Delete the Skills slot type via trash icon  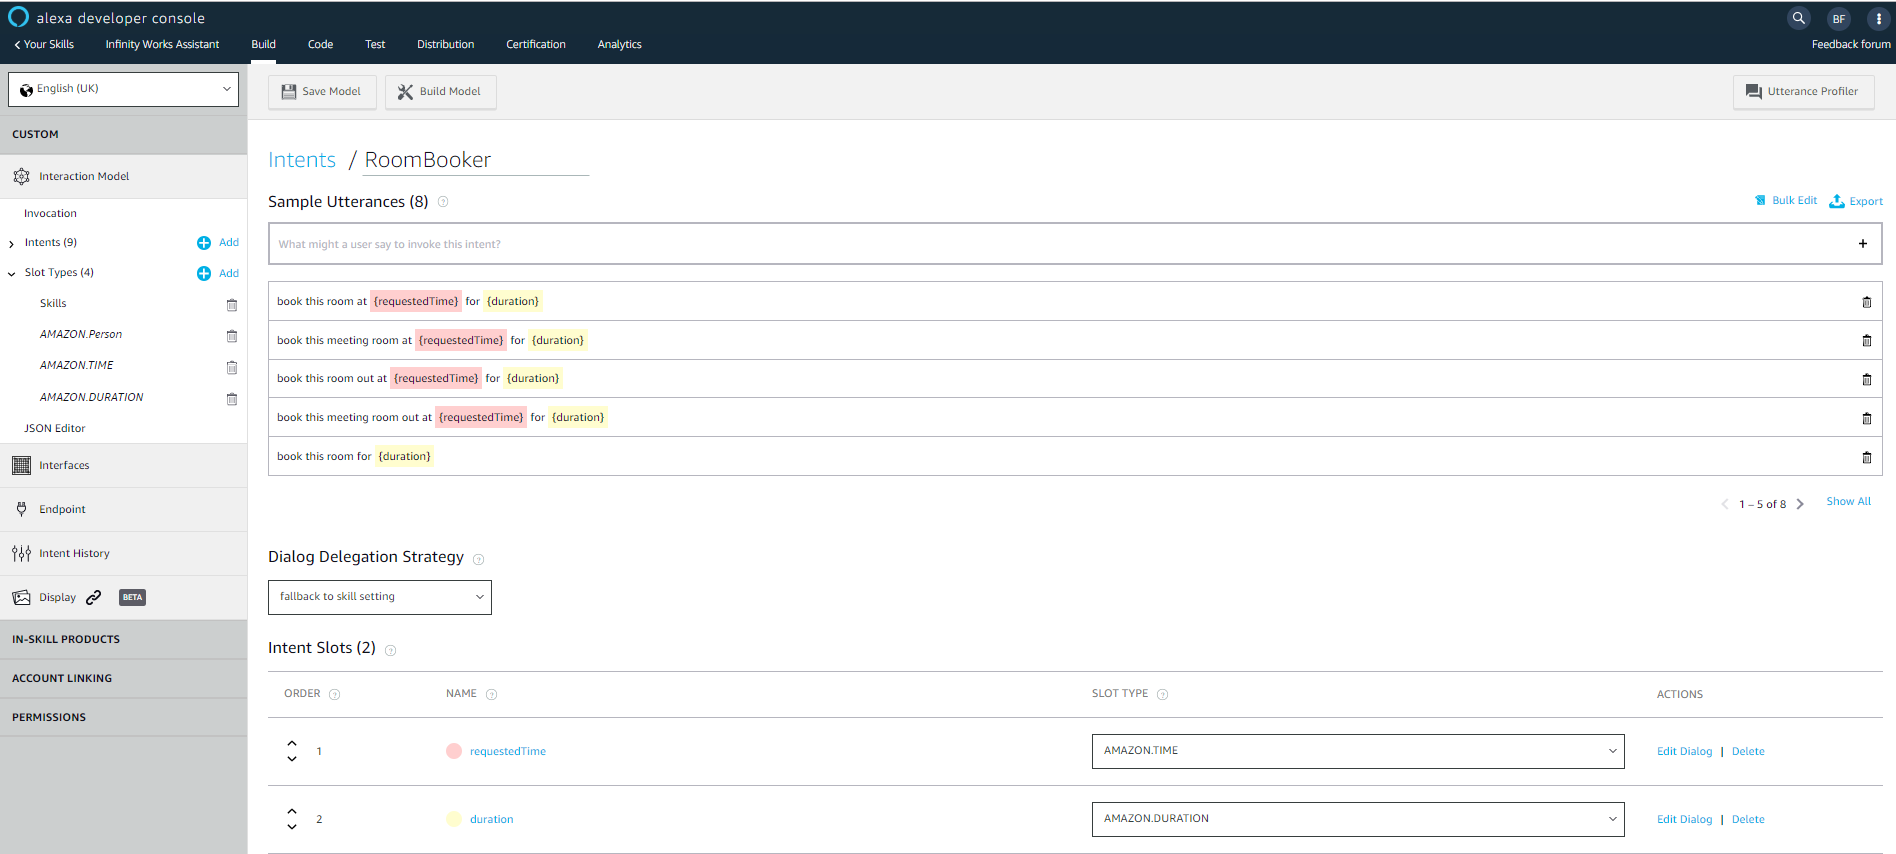click(232, 305)
